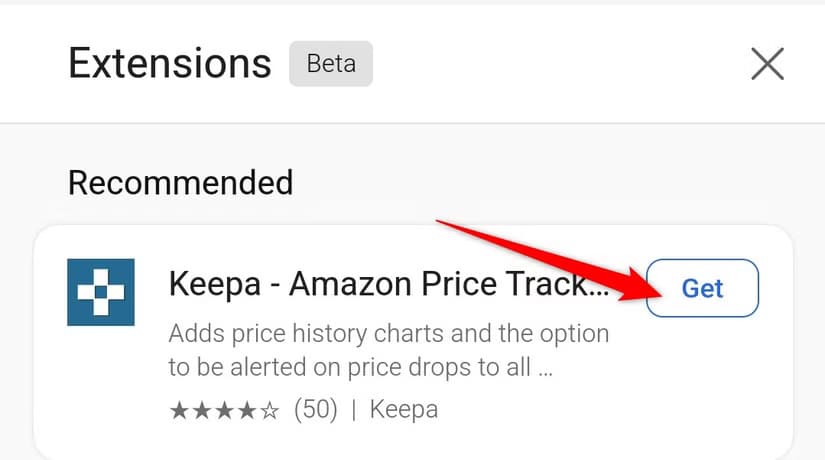Click the Keepa extension logo icon

pyautogui.click(x=101, y=292)
